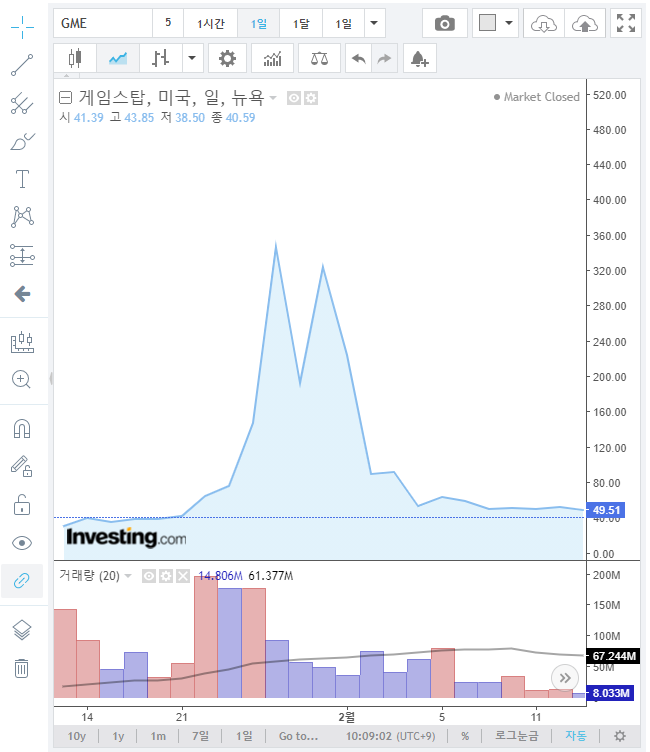Viewport: 650px width, 752px height.
Task: Open compare symbols scales icon
Action: pyautogui.click(x=319, y=59)
